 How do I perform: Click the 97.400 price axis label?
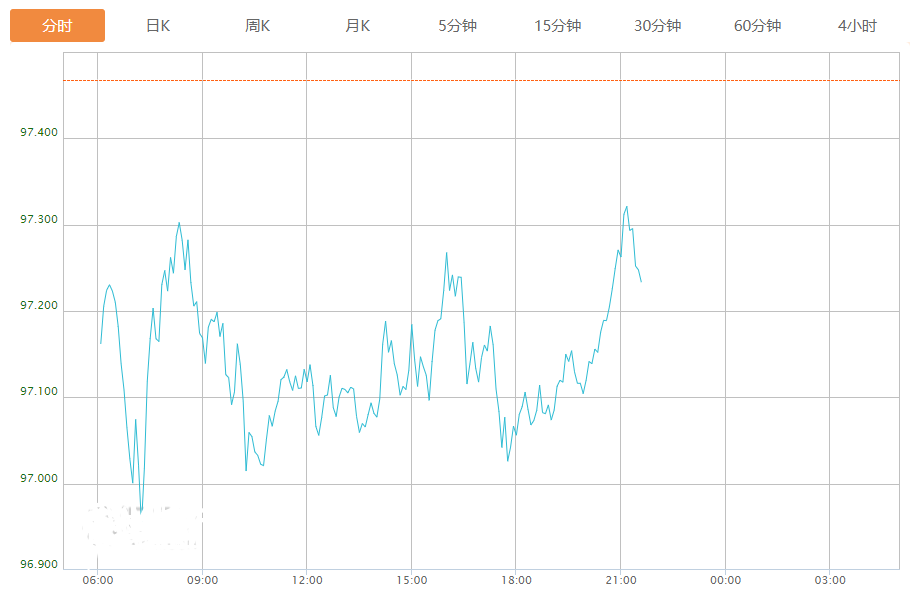click(39, 133)
